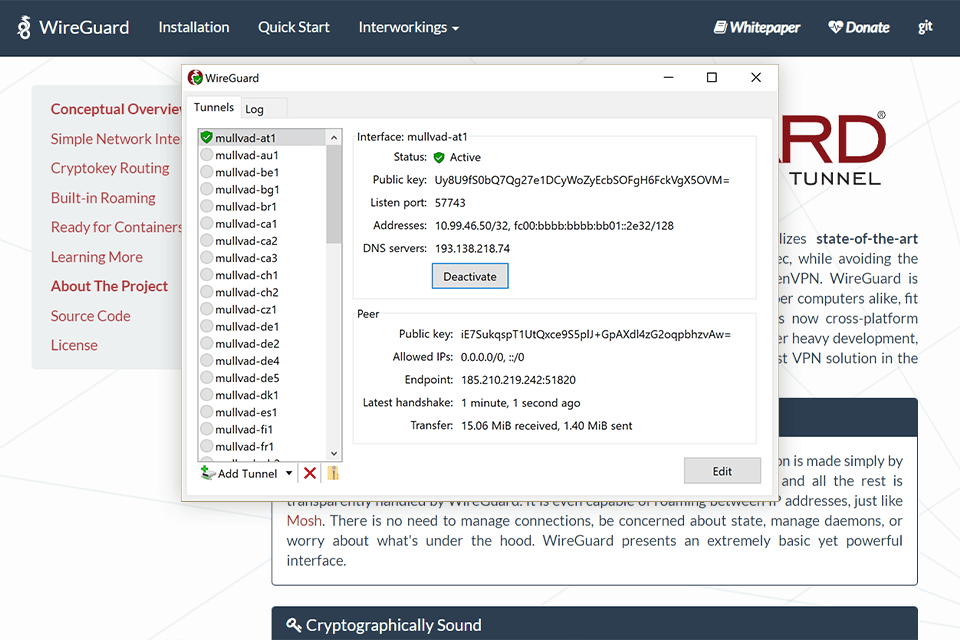The height and width of the screenshot is (640, 960).
Task: Click the tunnel list vertical scrollbar thumb
Action: tap(334, 195)
